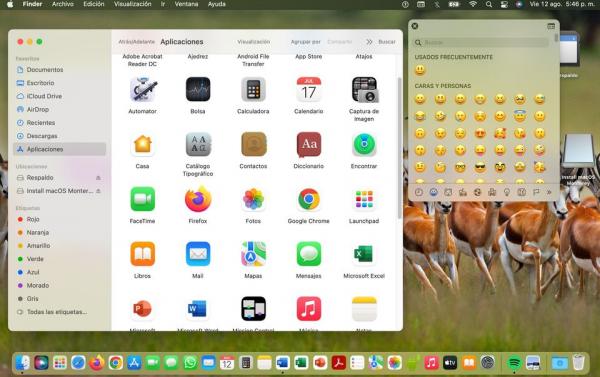Open the Automator app icon
600x377 pixels.
coord(142,90)
